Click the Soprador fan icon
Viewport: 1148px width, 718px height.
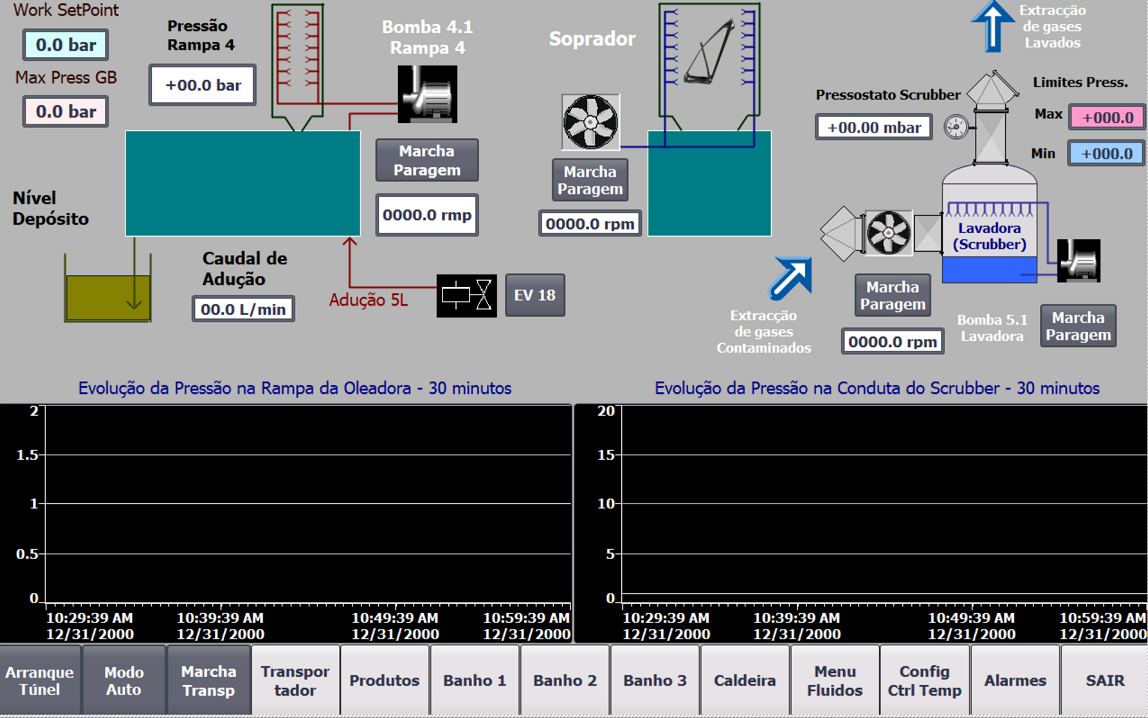tap(590, 123)
